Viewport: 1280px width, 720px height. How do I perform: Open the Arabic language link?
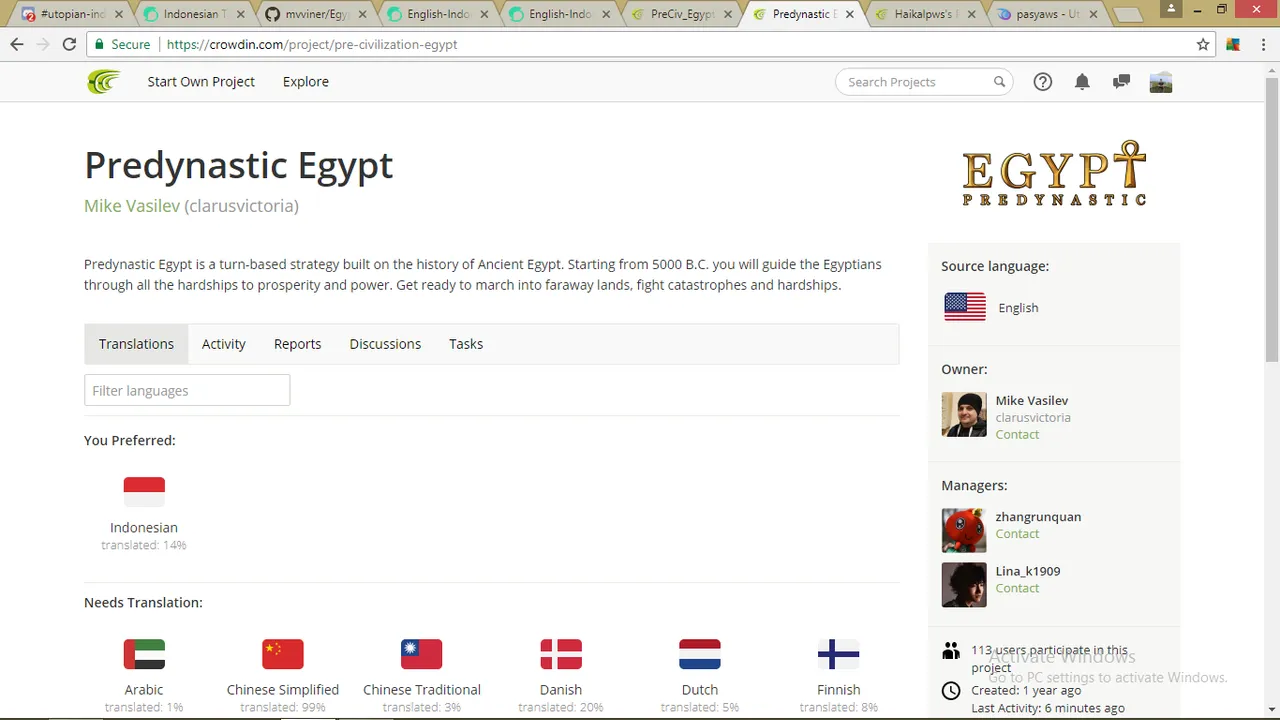coord(144,690)
